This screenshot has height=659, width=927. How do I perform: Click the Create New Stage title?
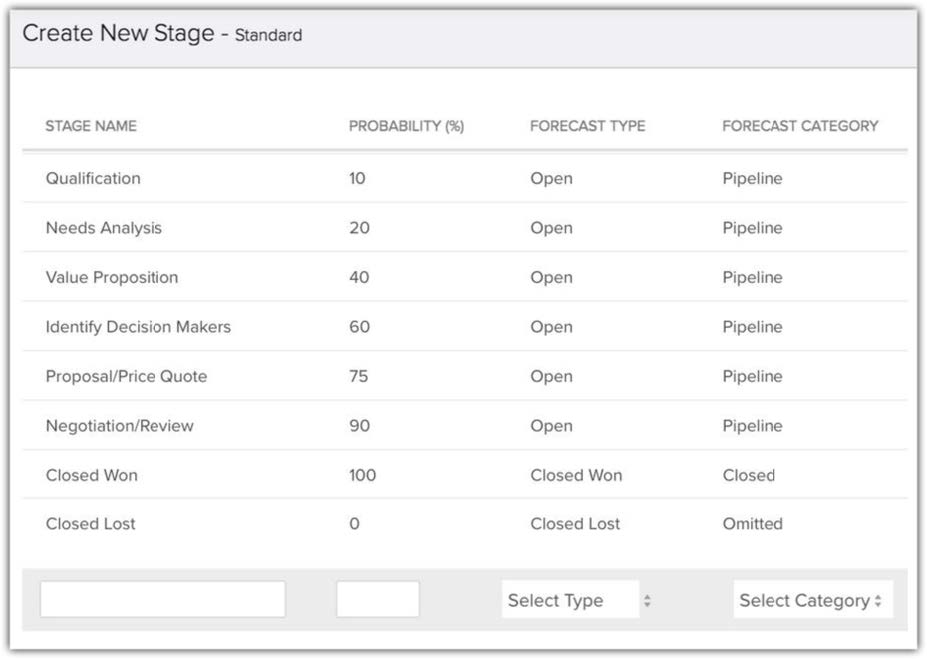[x=118, y=34]
